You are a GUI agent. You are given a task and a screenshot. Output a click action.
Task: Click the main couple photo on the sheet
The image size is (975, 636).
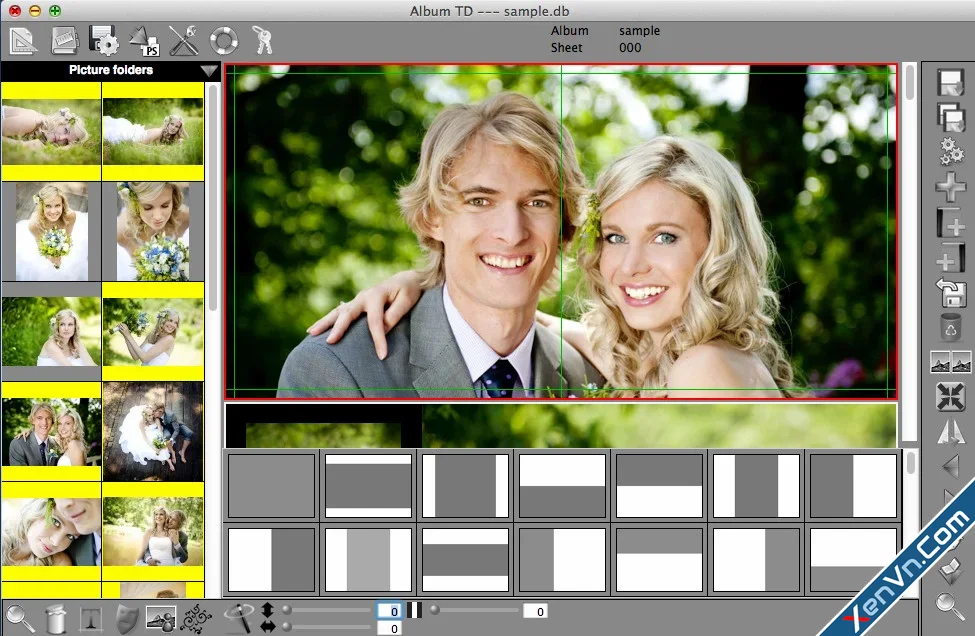[560, 231]
